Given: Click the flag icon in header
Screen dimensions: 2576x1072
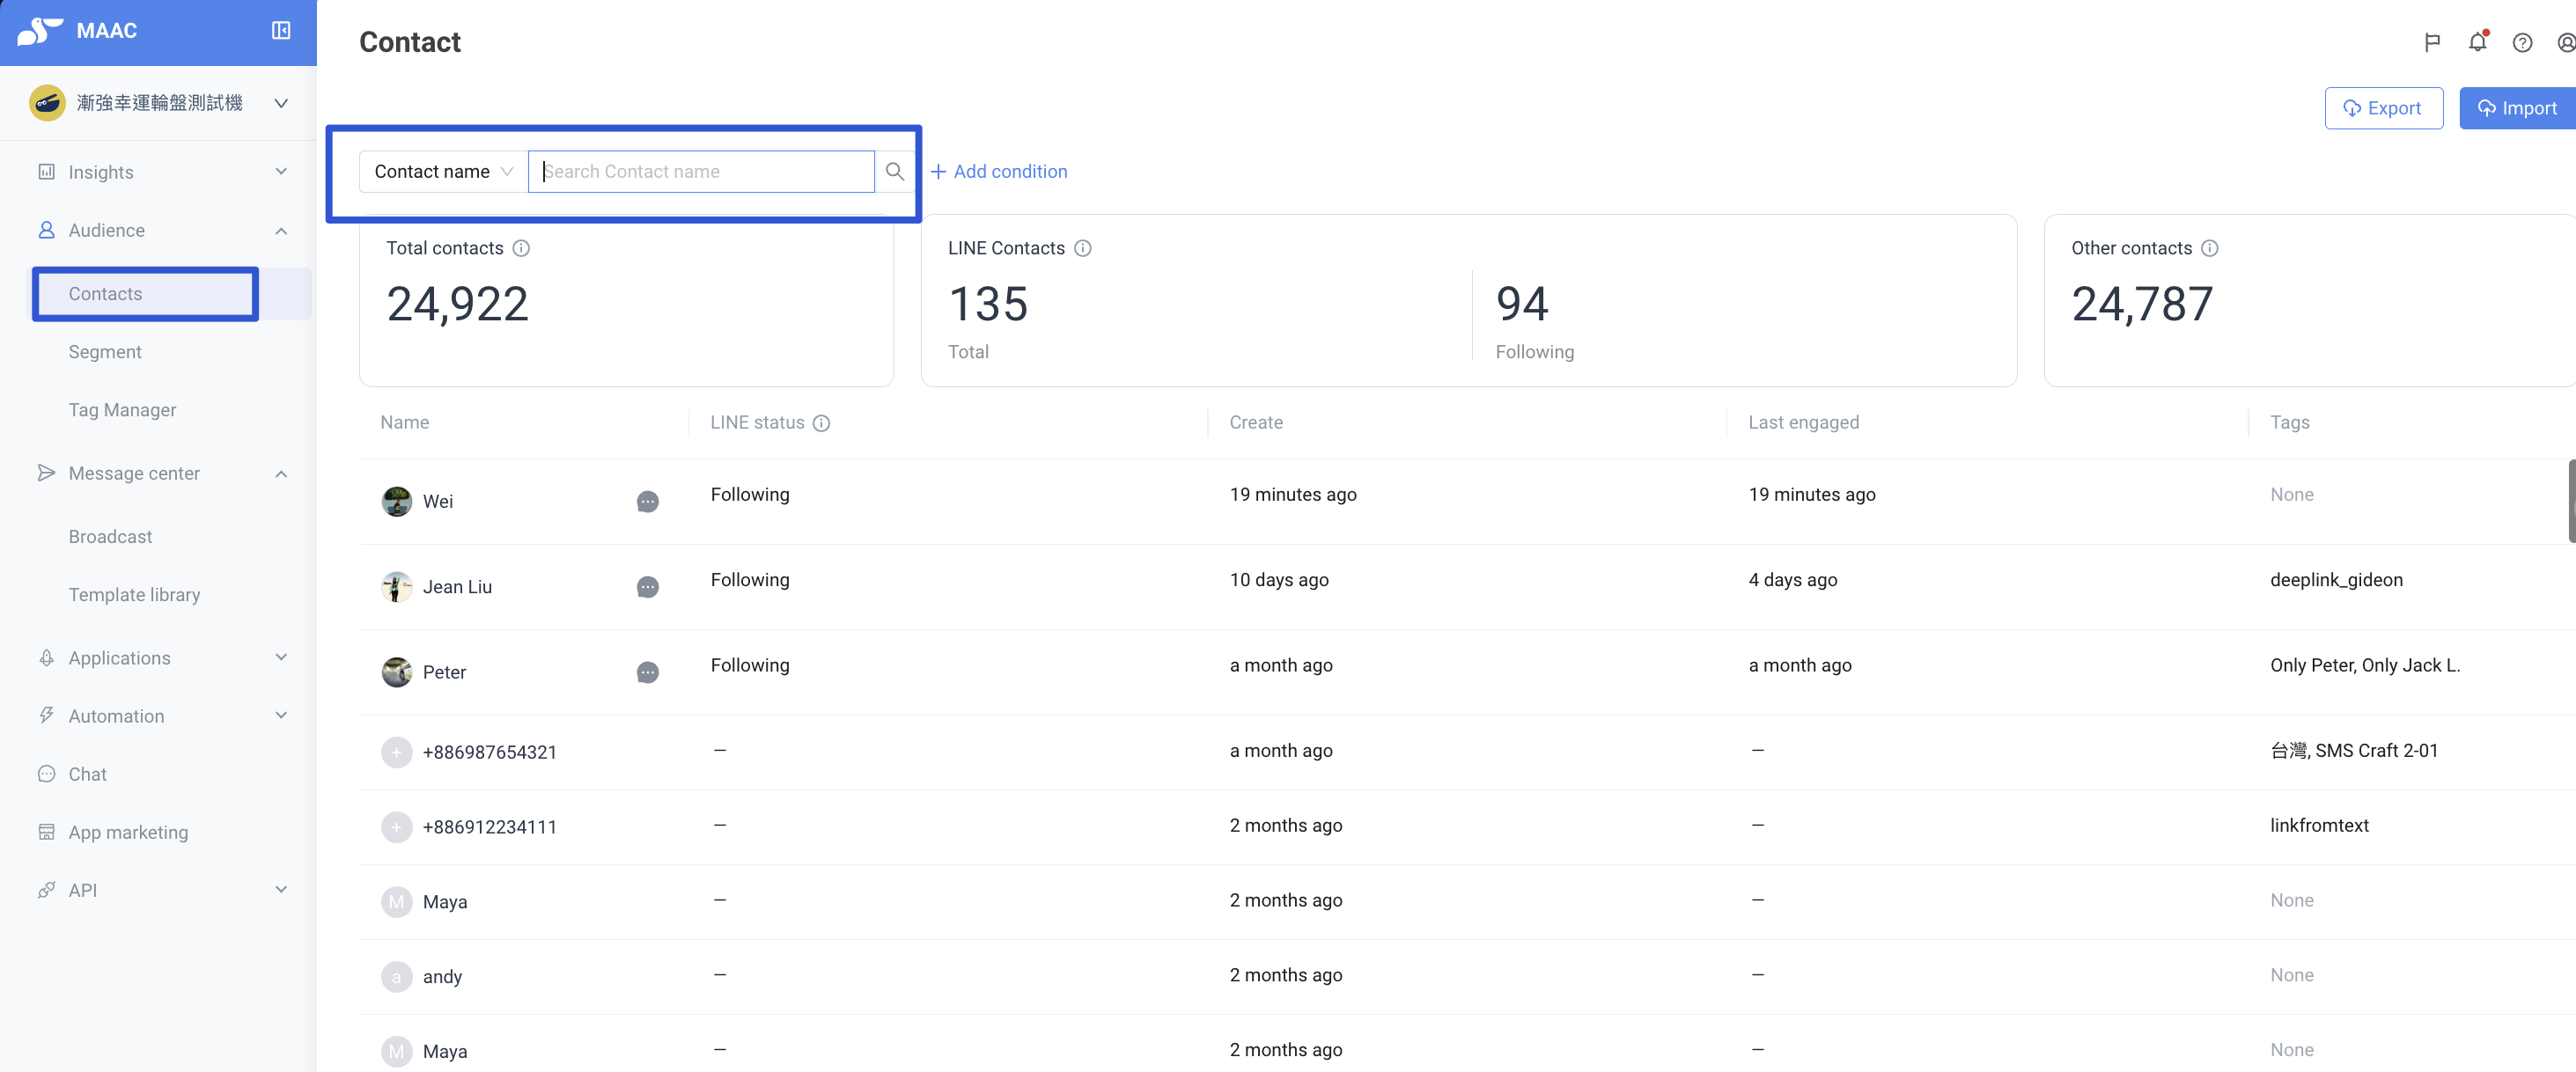Looking at the screenshot, I should pos(2432,42).
